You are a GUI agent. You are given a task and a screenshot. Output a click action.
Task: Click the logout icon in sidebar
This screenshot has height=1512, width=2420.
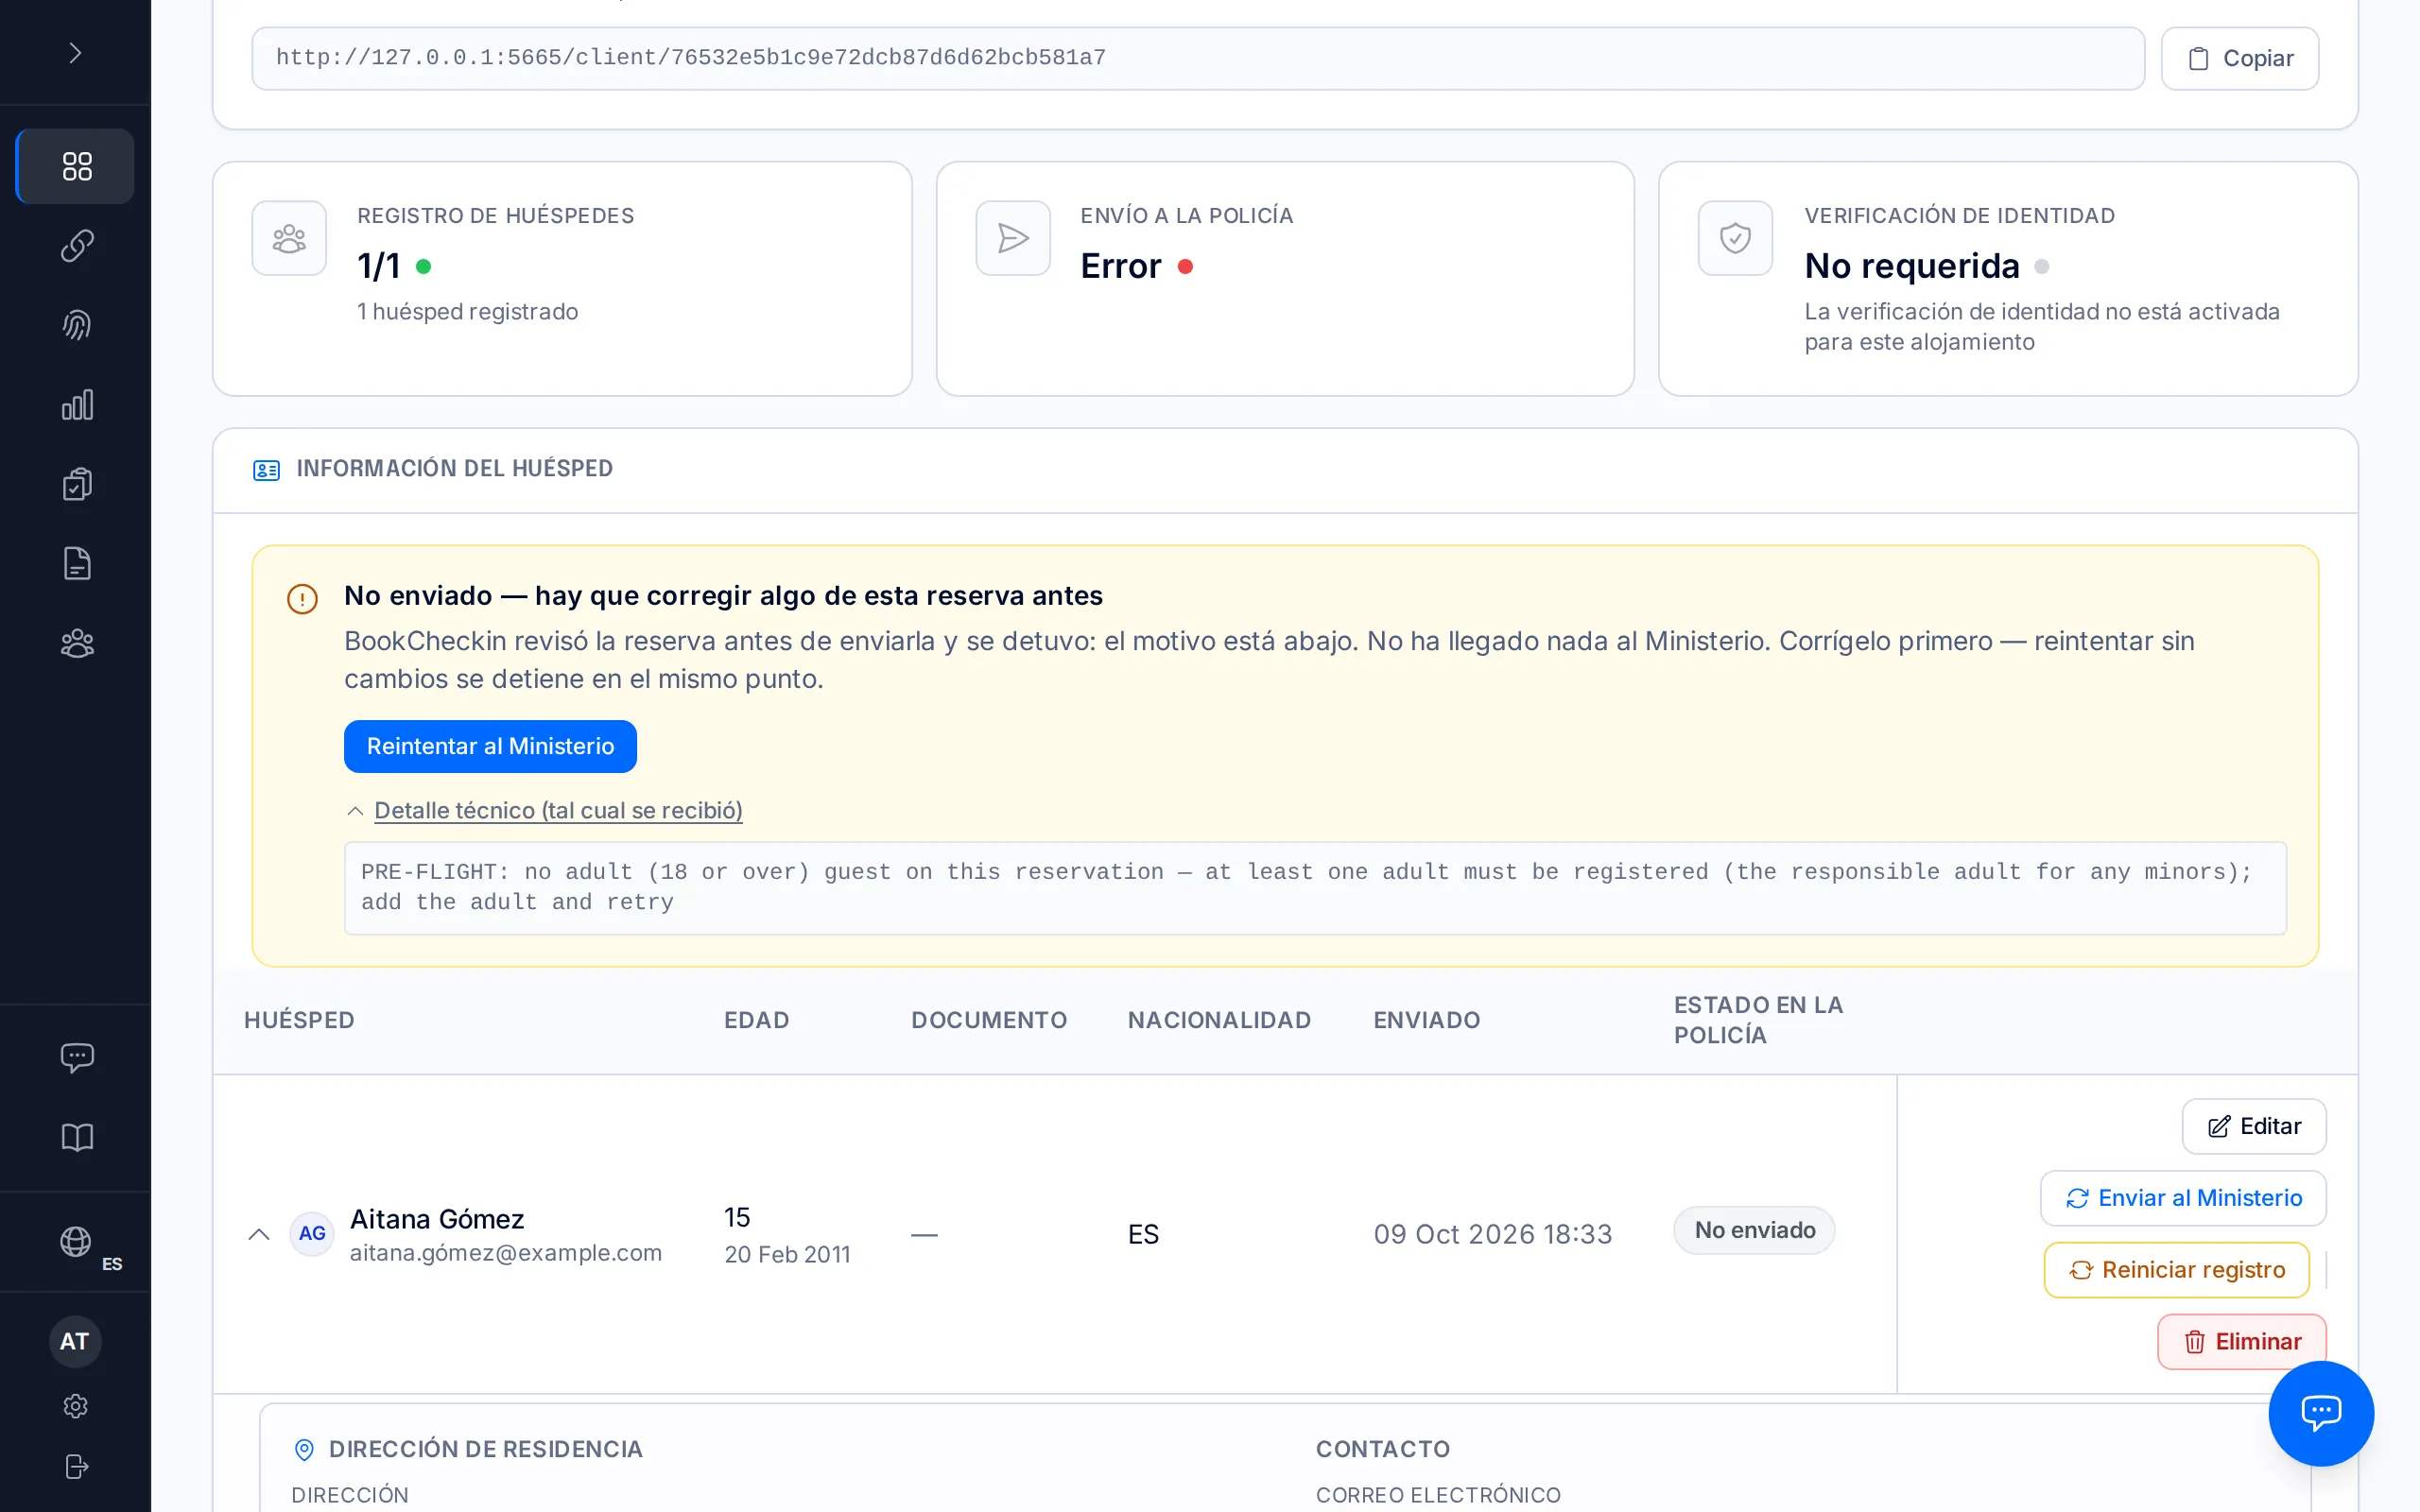tap(76, 1466)
